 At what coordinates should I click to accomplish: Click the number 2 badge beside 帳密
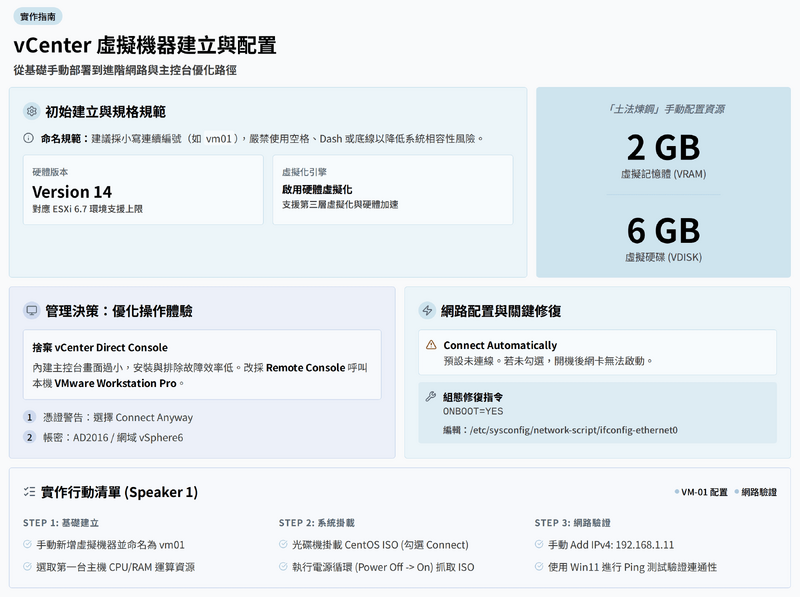(x=30, y=437)
